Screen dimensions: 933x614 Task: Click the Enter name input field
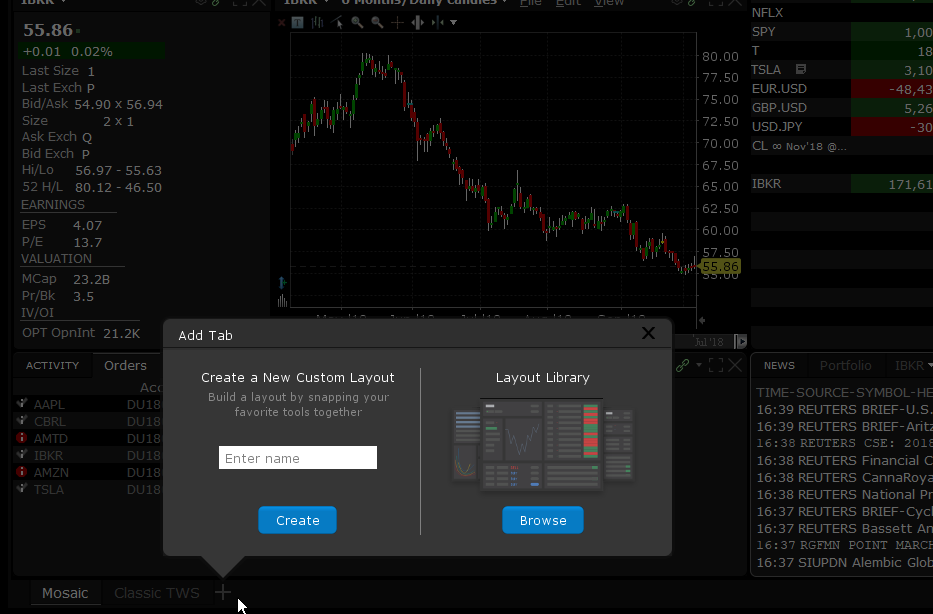298,458
